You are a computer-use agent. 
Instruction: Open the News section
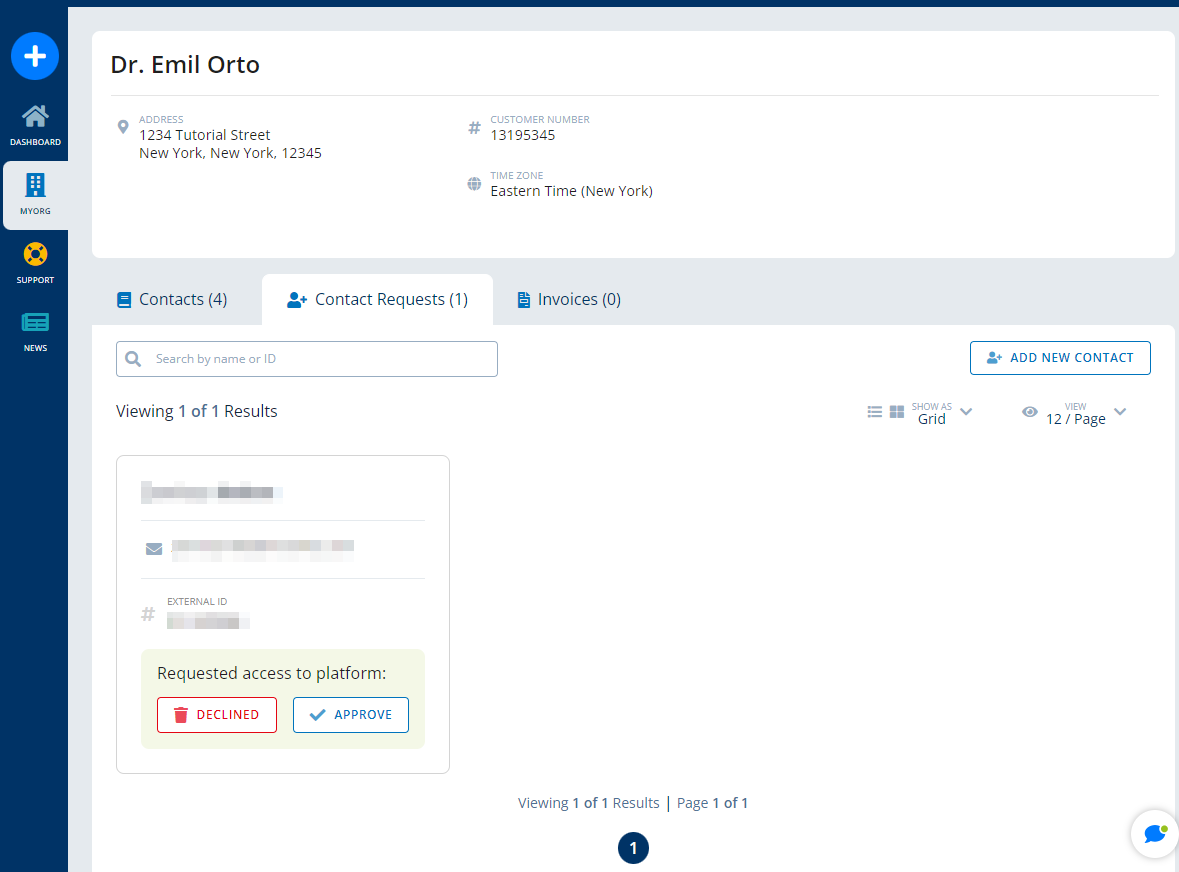(35, 330)
